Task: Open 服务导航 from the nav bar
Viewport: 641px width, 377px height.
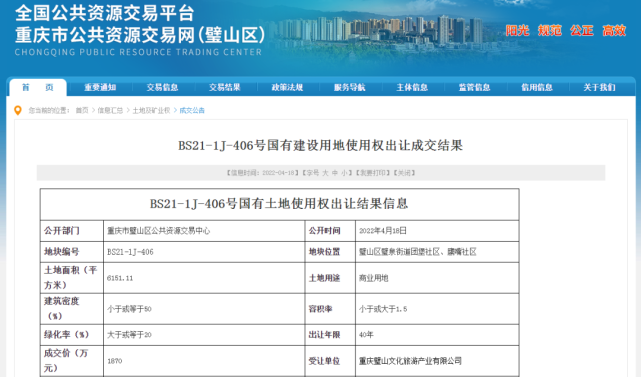Action: (350, 88)
